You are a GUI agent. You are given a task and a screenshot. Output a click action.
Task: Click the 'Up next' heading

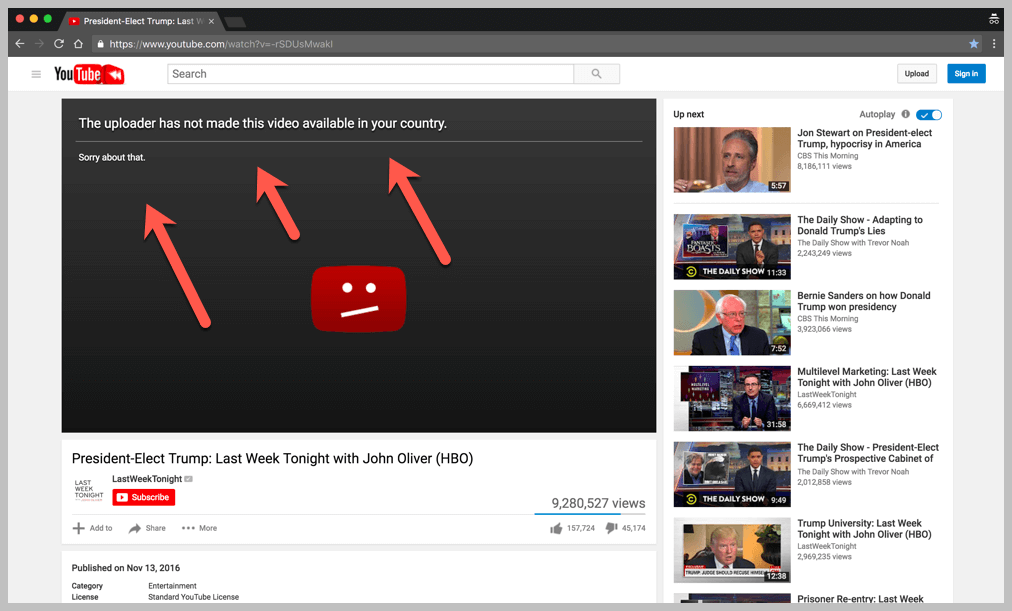689,114
